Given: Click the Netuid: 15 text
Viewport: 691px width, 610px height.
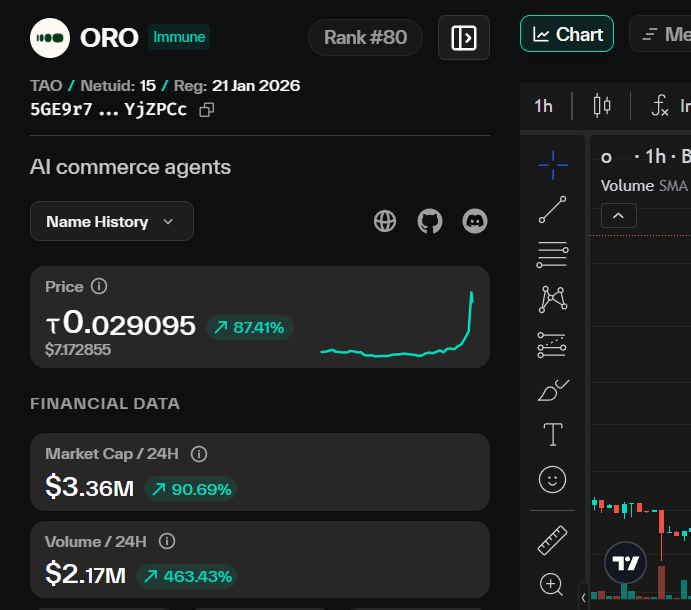Looking at the screenshot, I should [118, 86].
